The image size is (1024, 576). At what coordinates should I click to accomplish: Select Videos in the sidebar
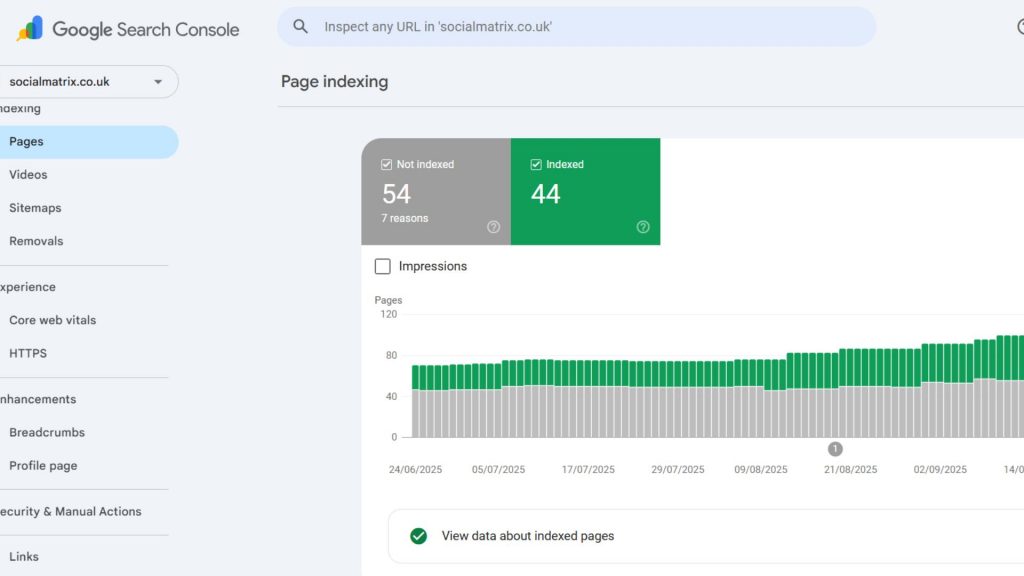[28, 175]
